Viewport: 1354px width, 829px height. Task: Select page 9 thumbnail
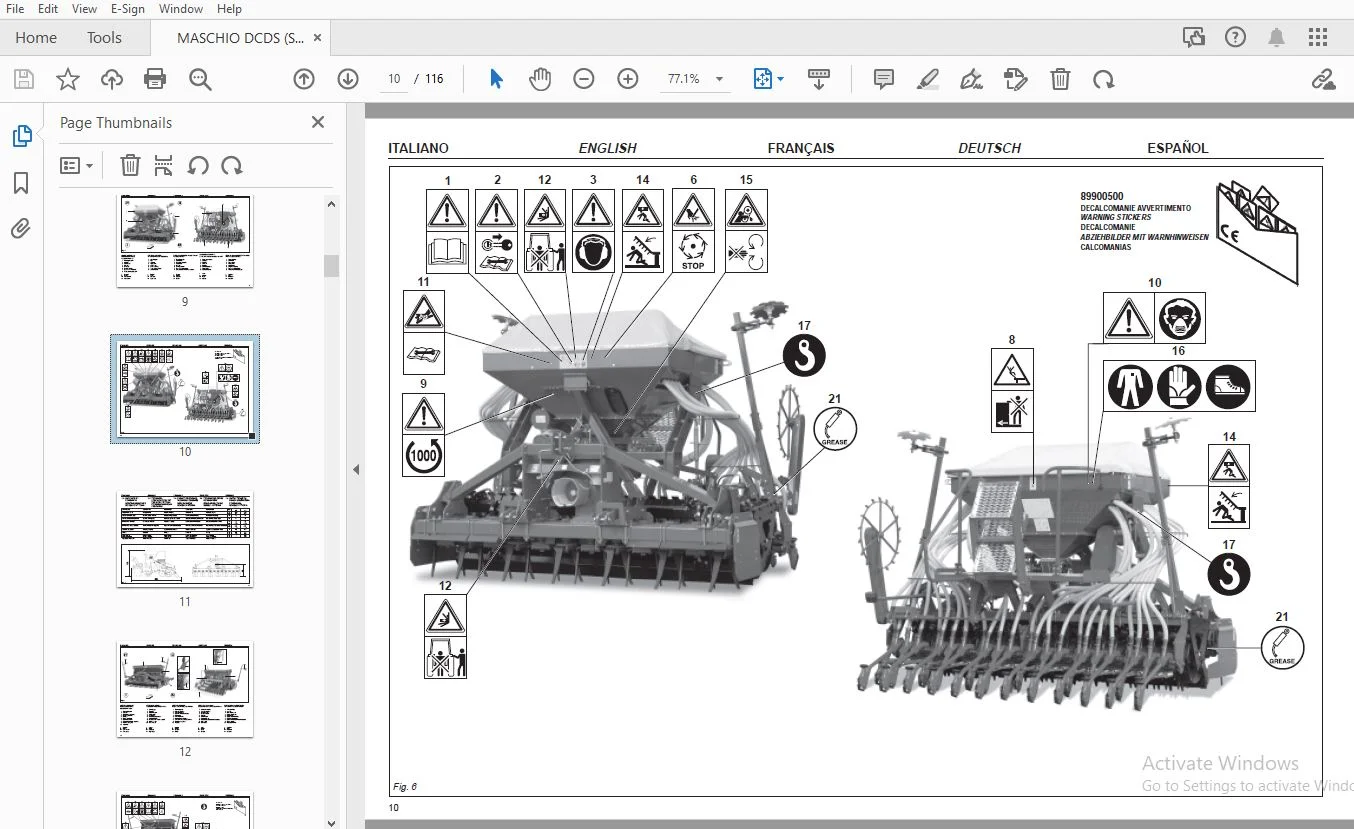click(x=185, y=241)
